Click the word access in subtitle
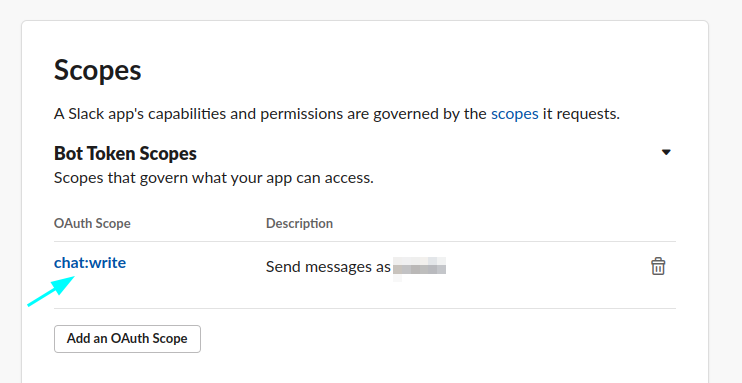The height and width of the screenshot is (383, 742). tap(349, 178)
